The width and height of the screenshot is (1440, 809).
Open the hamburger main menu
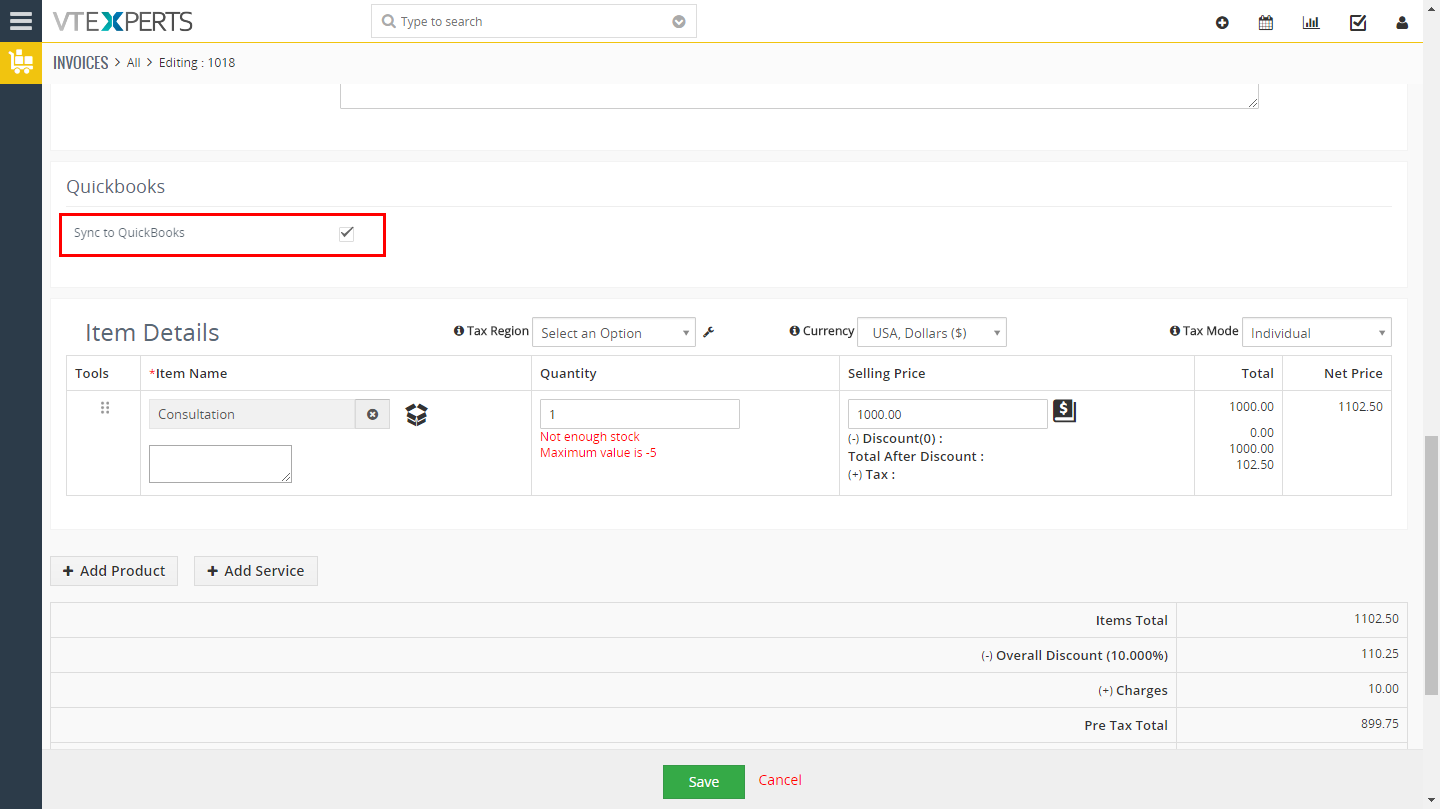pos(20,20)
